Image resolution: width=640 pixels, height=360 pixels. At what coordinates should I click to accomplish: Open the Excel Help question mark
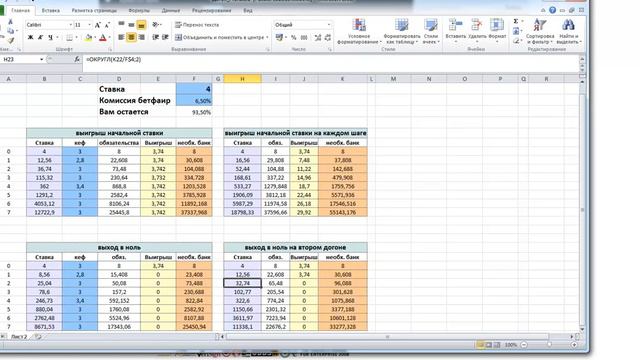(552, 10)
